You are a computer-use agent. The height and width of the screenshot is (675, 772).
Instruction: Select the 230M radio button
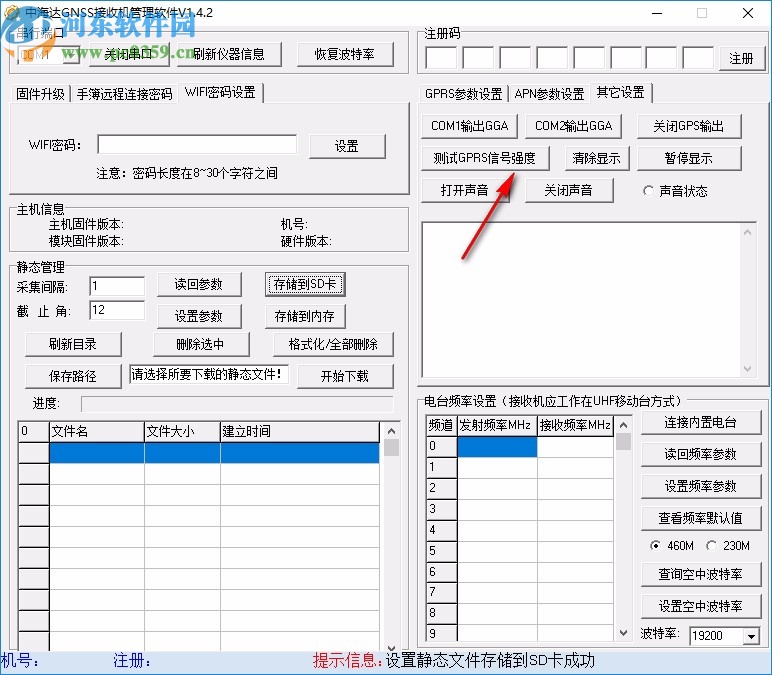711,546
